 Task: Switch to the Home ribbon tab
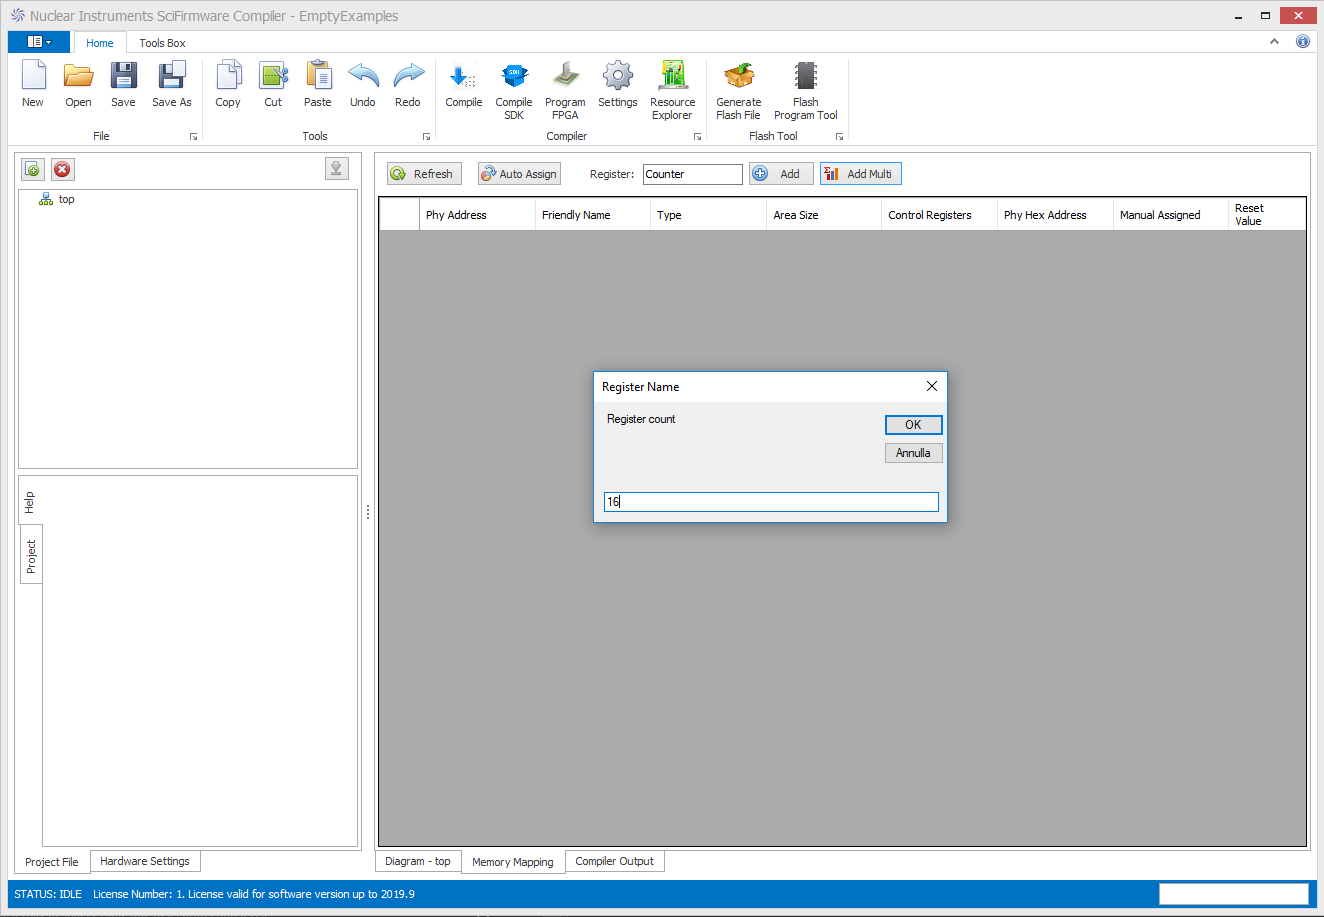click(100, 43)
